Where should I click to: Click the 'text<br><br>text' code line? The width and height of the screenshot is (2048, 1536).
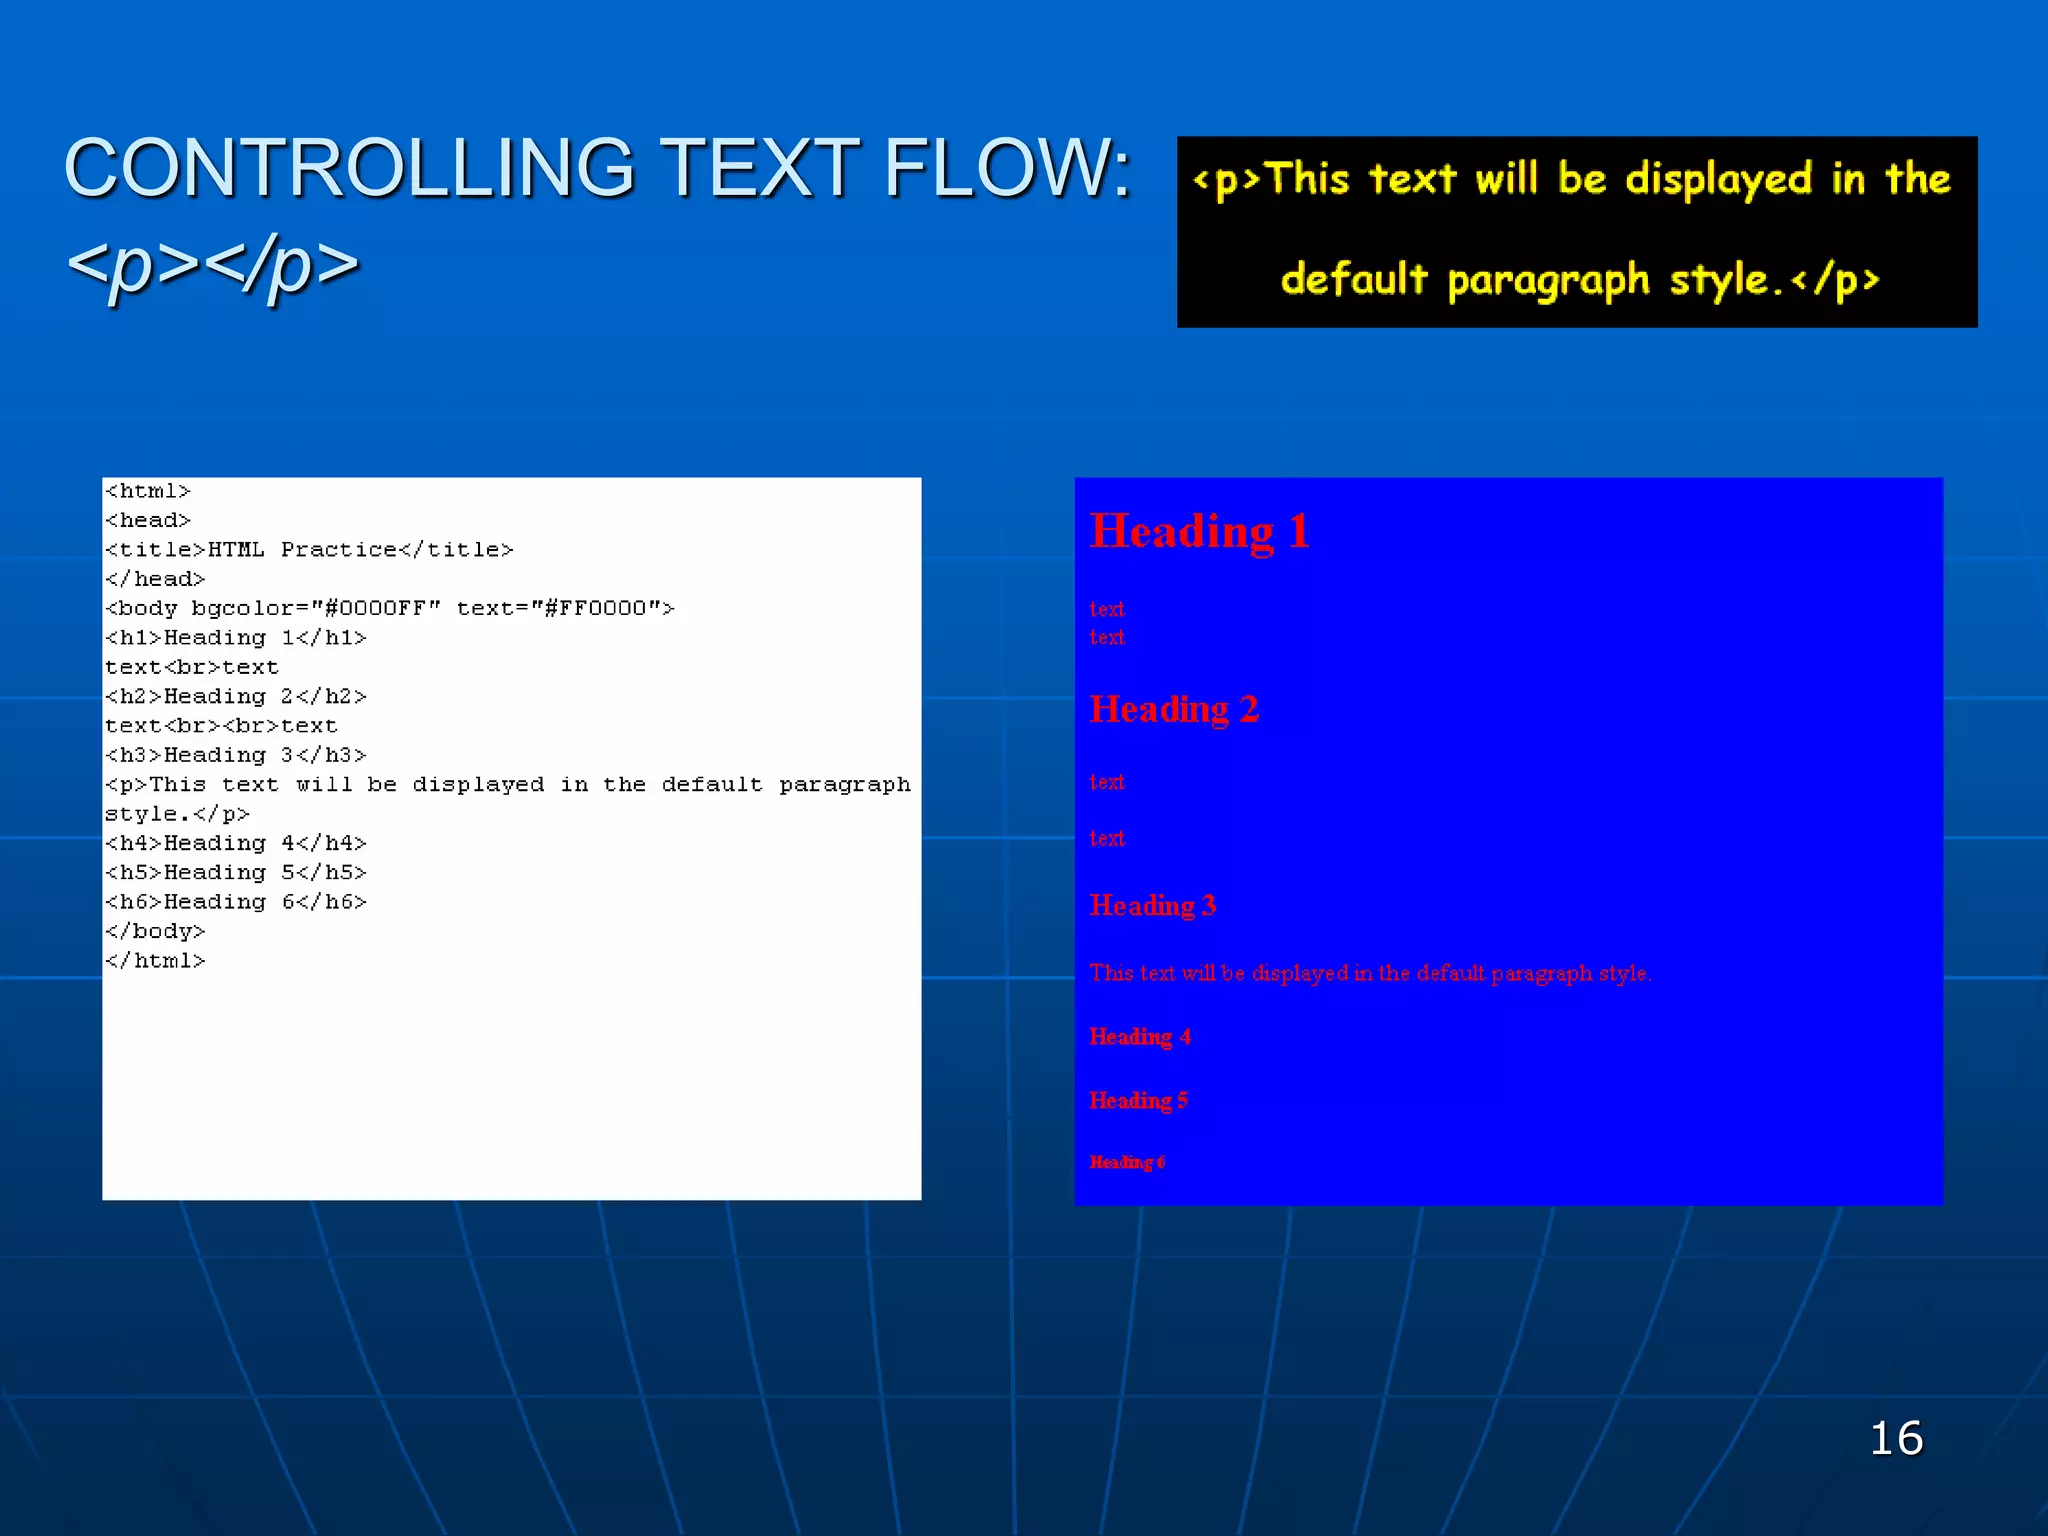click(x=221, y=726)
